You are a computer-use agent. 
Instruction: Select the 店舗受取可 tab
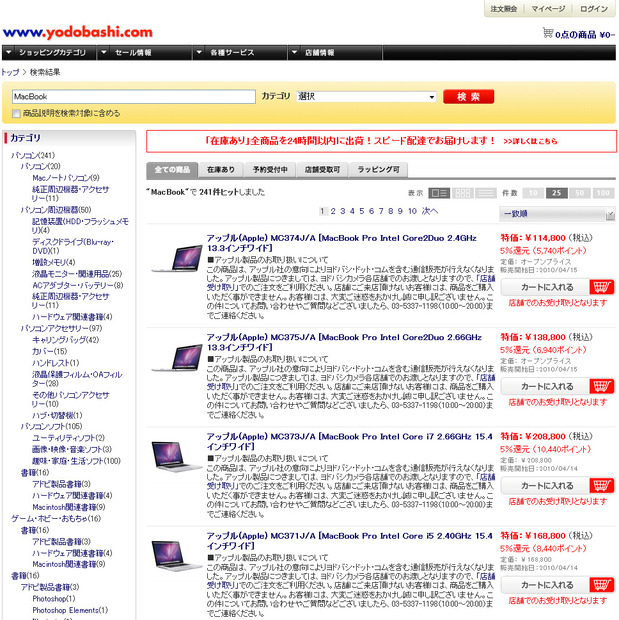tap(322, 170)
